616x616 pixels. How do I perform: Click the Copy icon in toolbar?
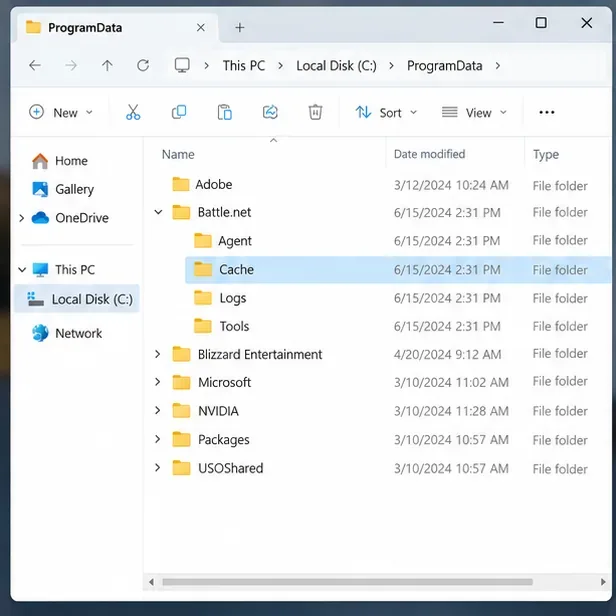[179, 112]
